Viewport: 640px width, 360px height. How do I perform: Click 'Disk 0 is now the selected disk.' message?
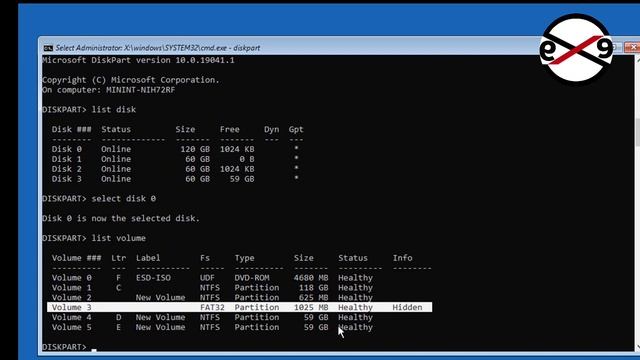[x=121, y=218]
